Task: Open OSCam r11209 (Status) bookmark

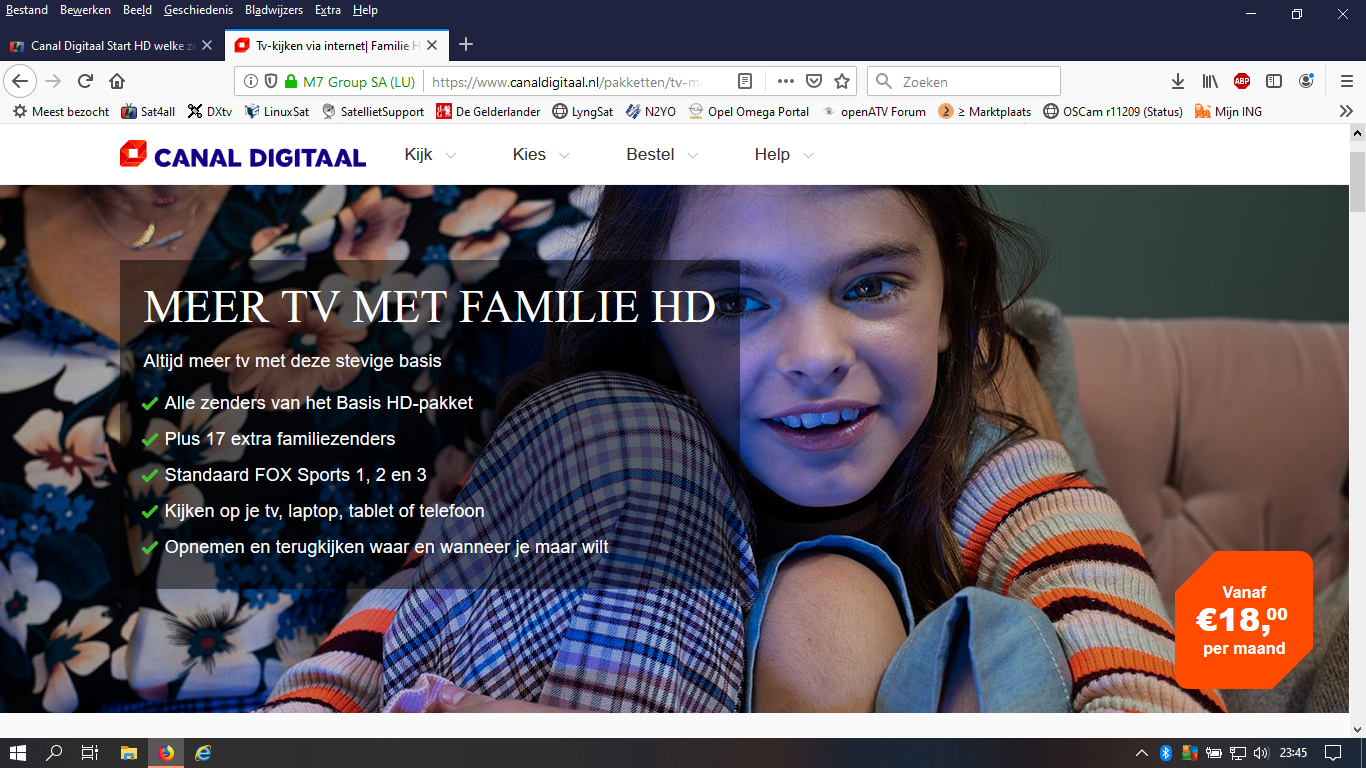Action: coord(1113,111)
